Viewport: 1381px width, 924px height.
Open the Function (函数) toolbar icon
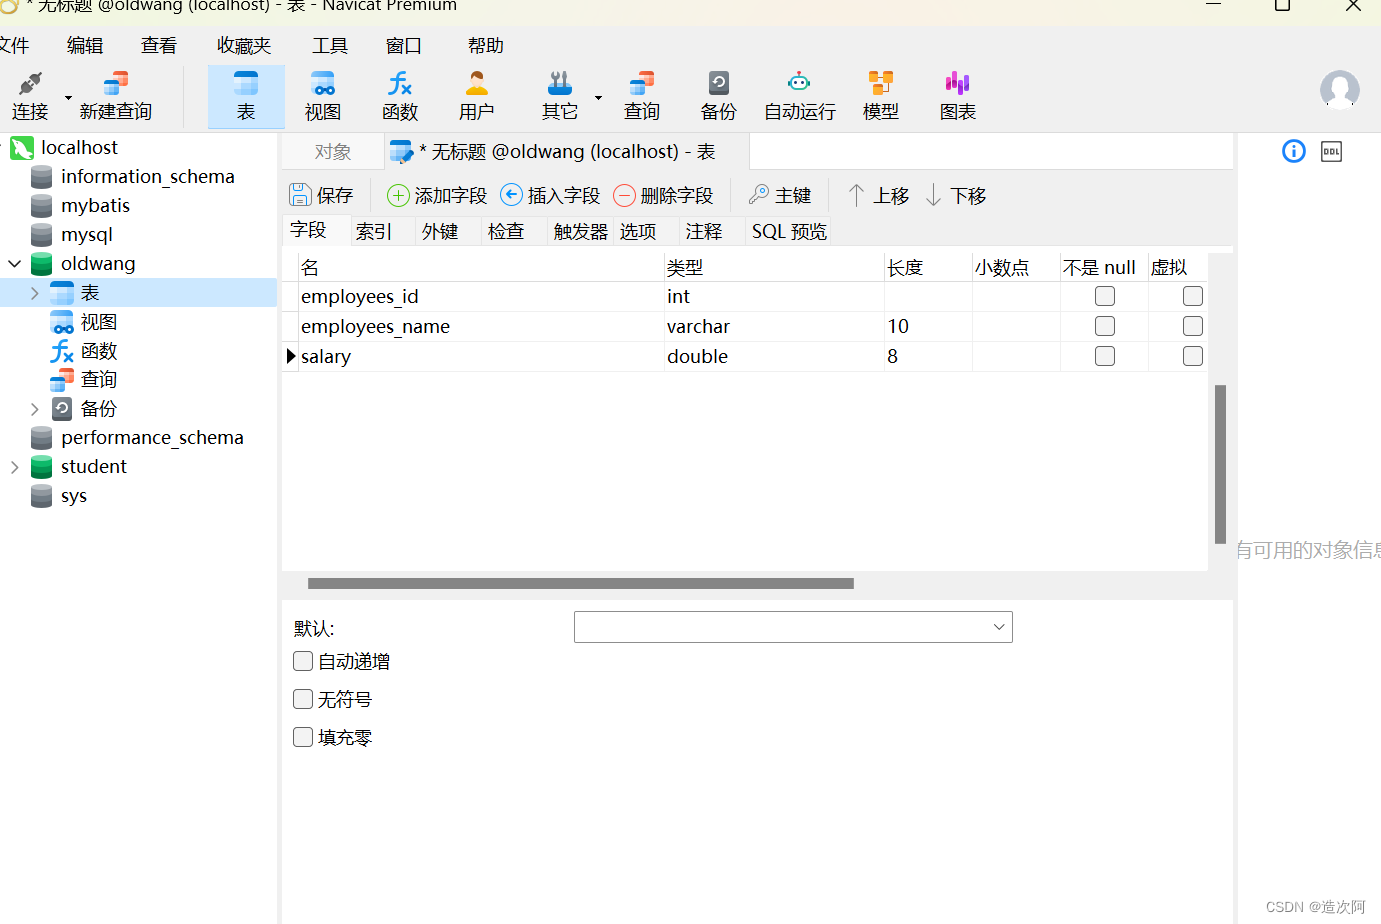pos(400,96)
